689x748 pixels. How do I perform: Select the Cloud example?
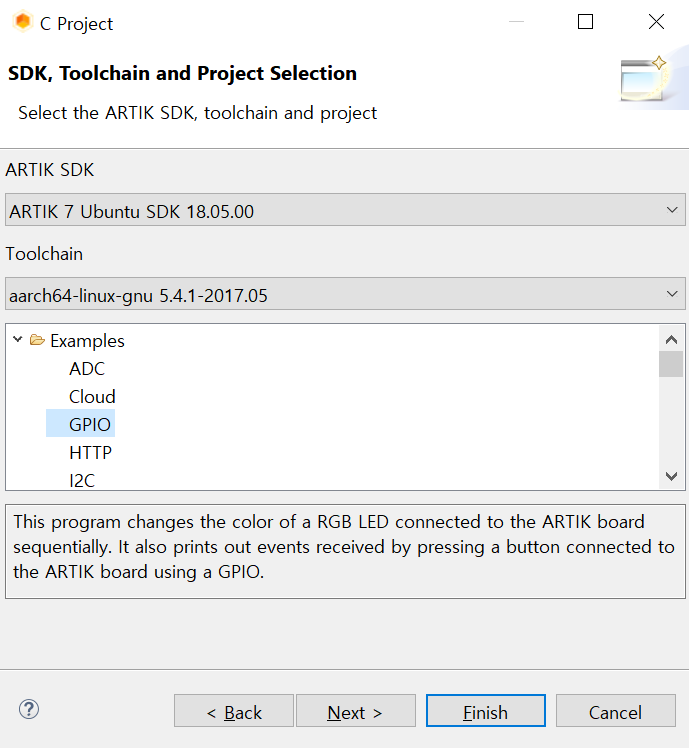coord(92,396)
